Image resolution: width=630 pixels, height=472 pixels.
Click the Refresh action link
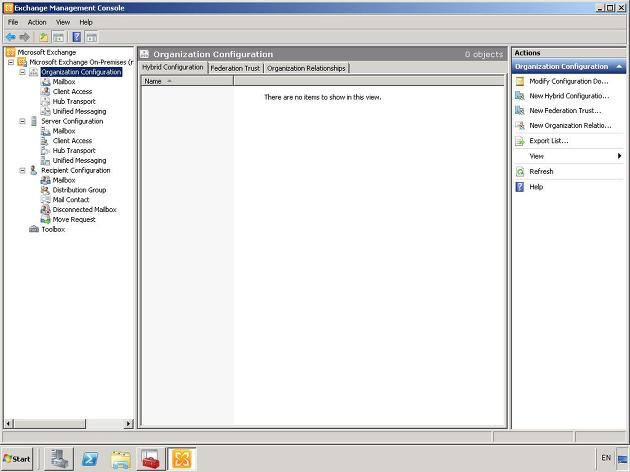point(541,172)
